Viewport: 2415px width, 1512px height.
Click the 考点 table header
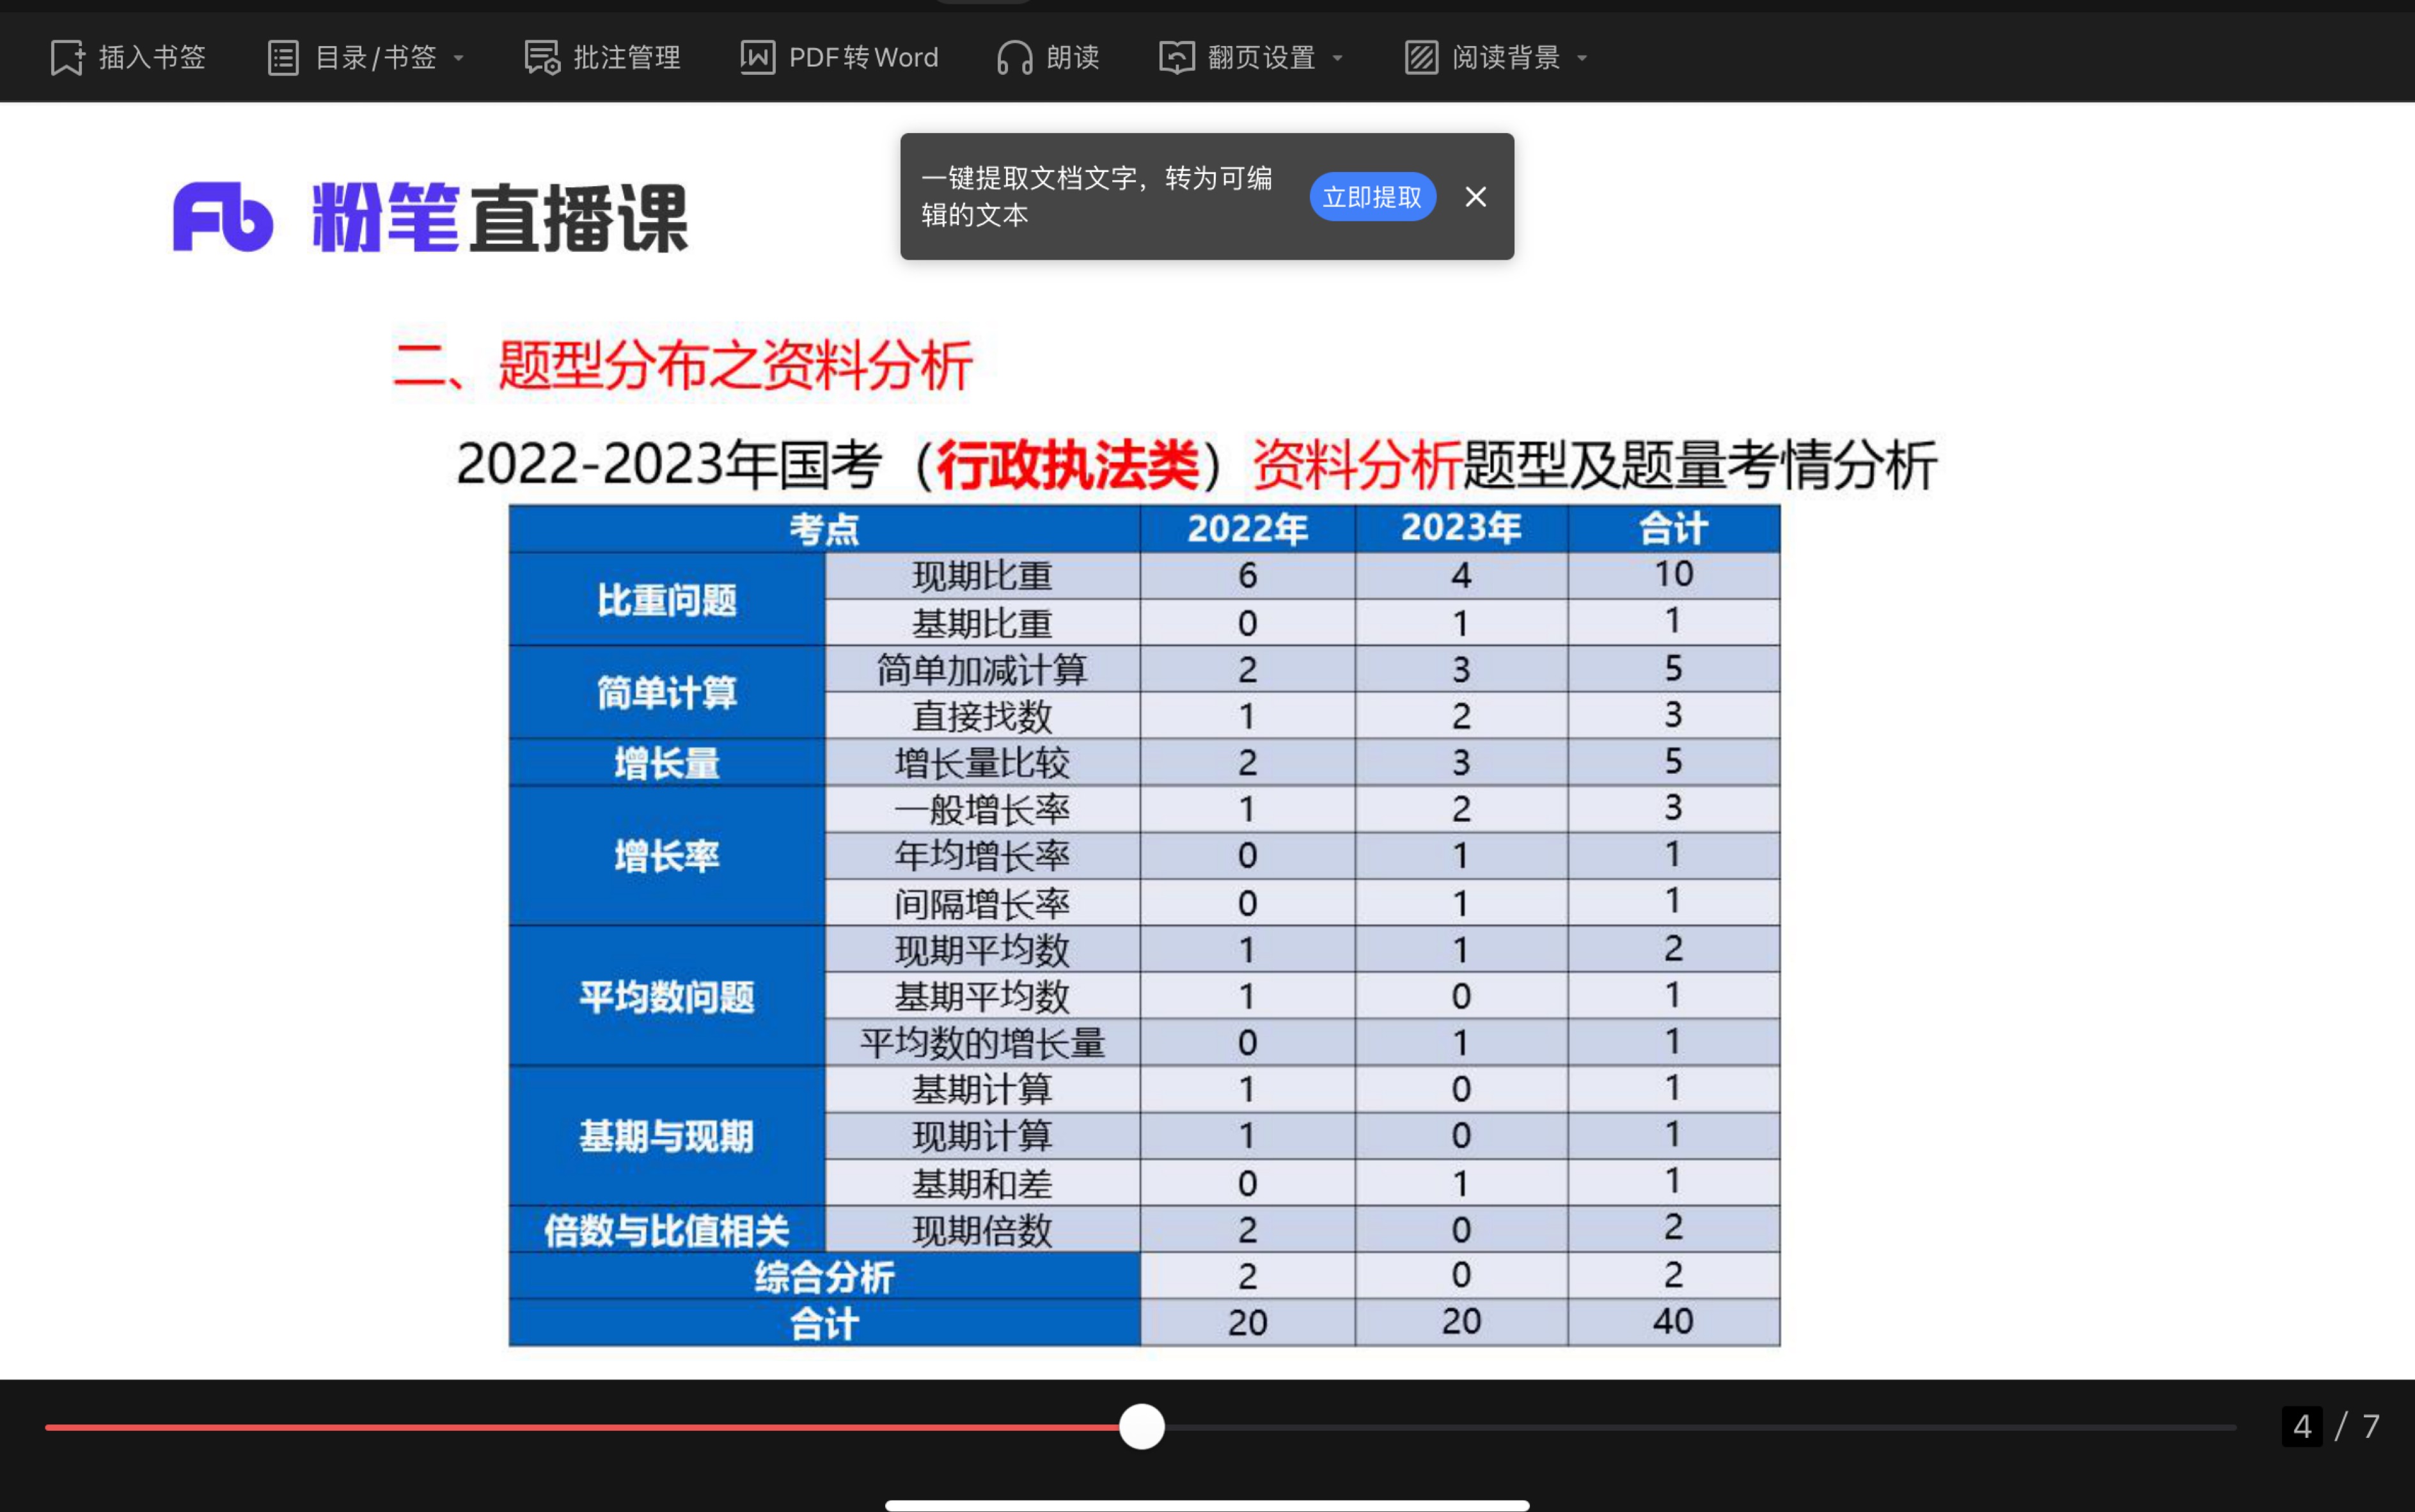click(824, 528)
